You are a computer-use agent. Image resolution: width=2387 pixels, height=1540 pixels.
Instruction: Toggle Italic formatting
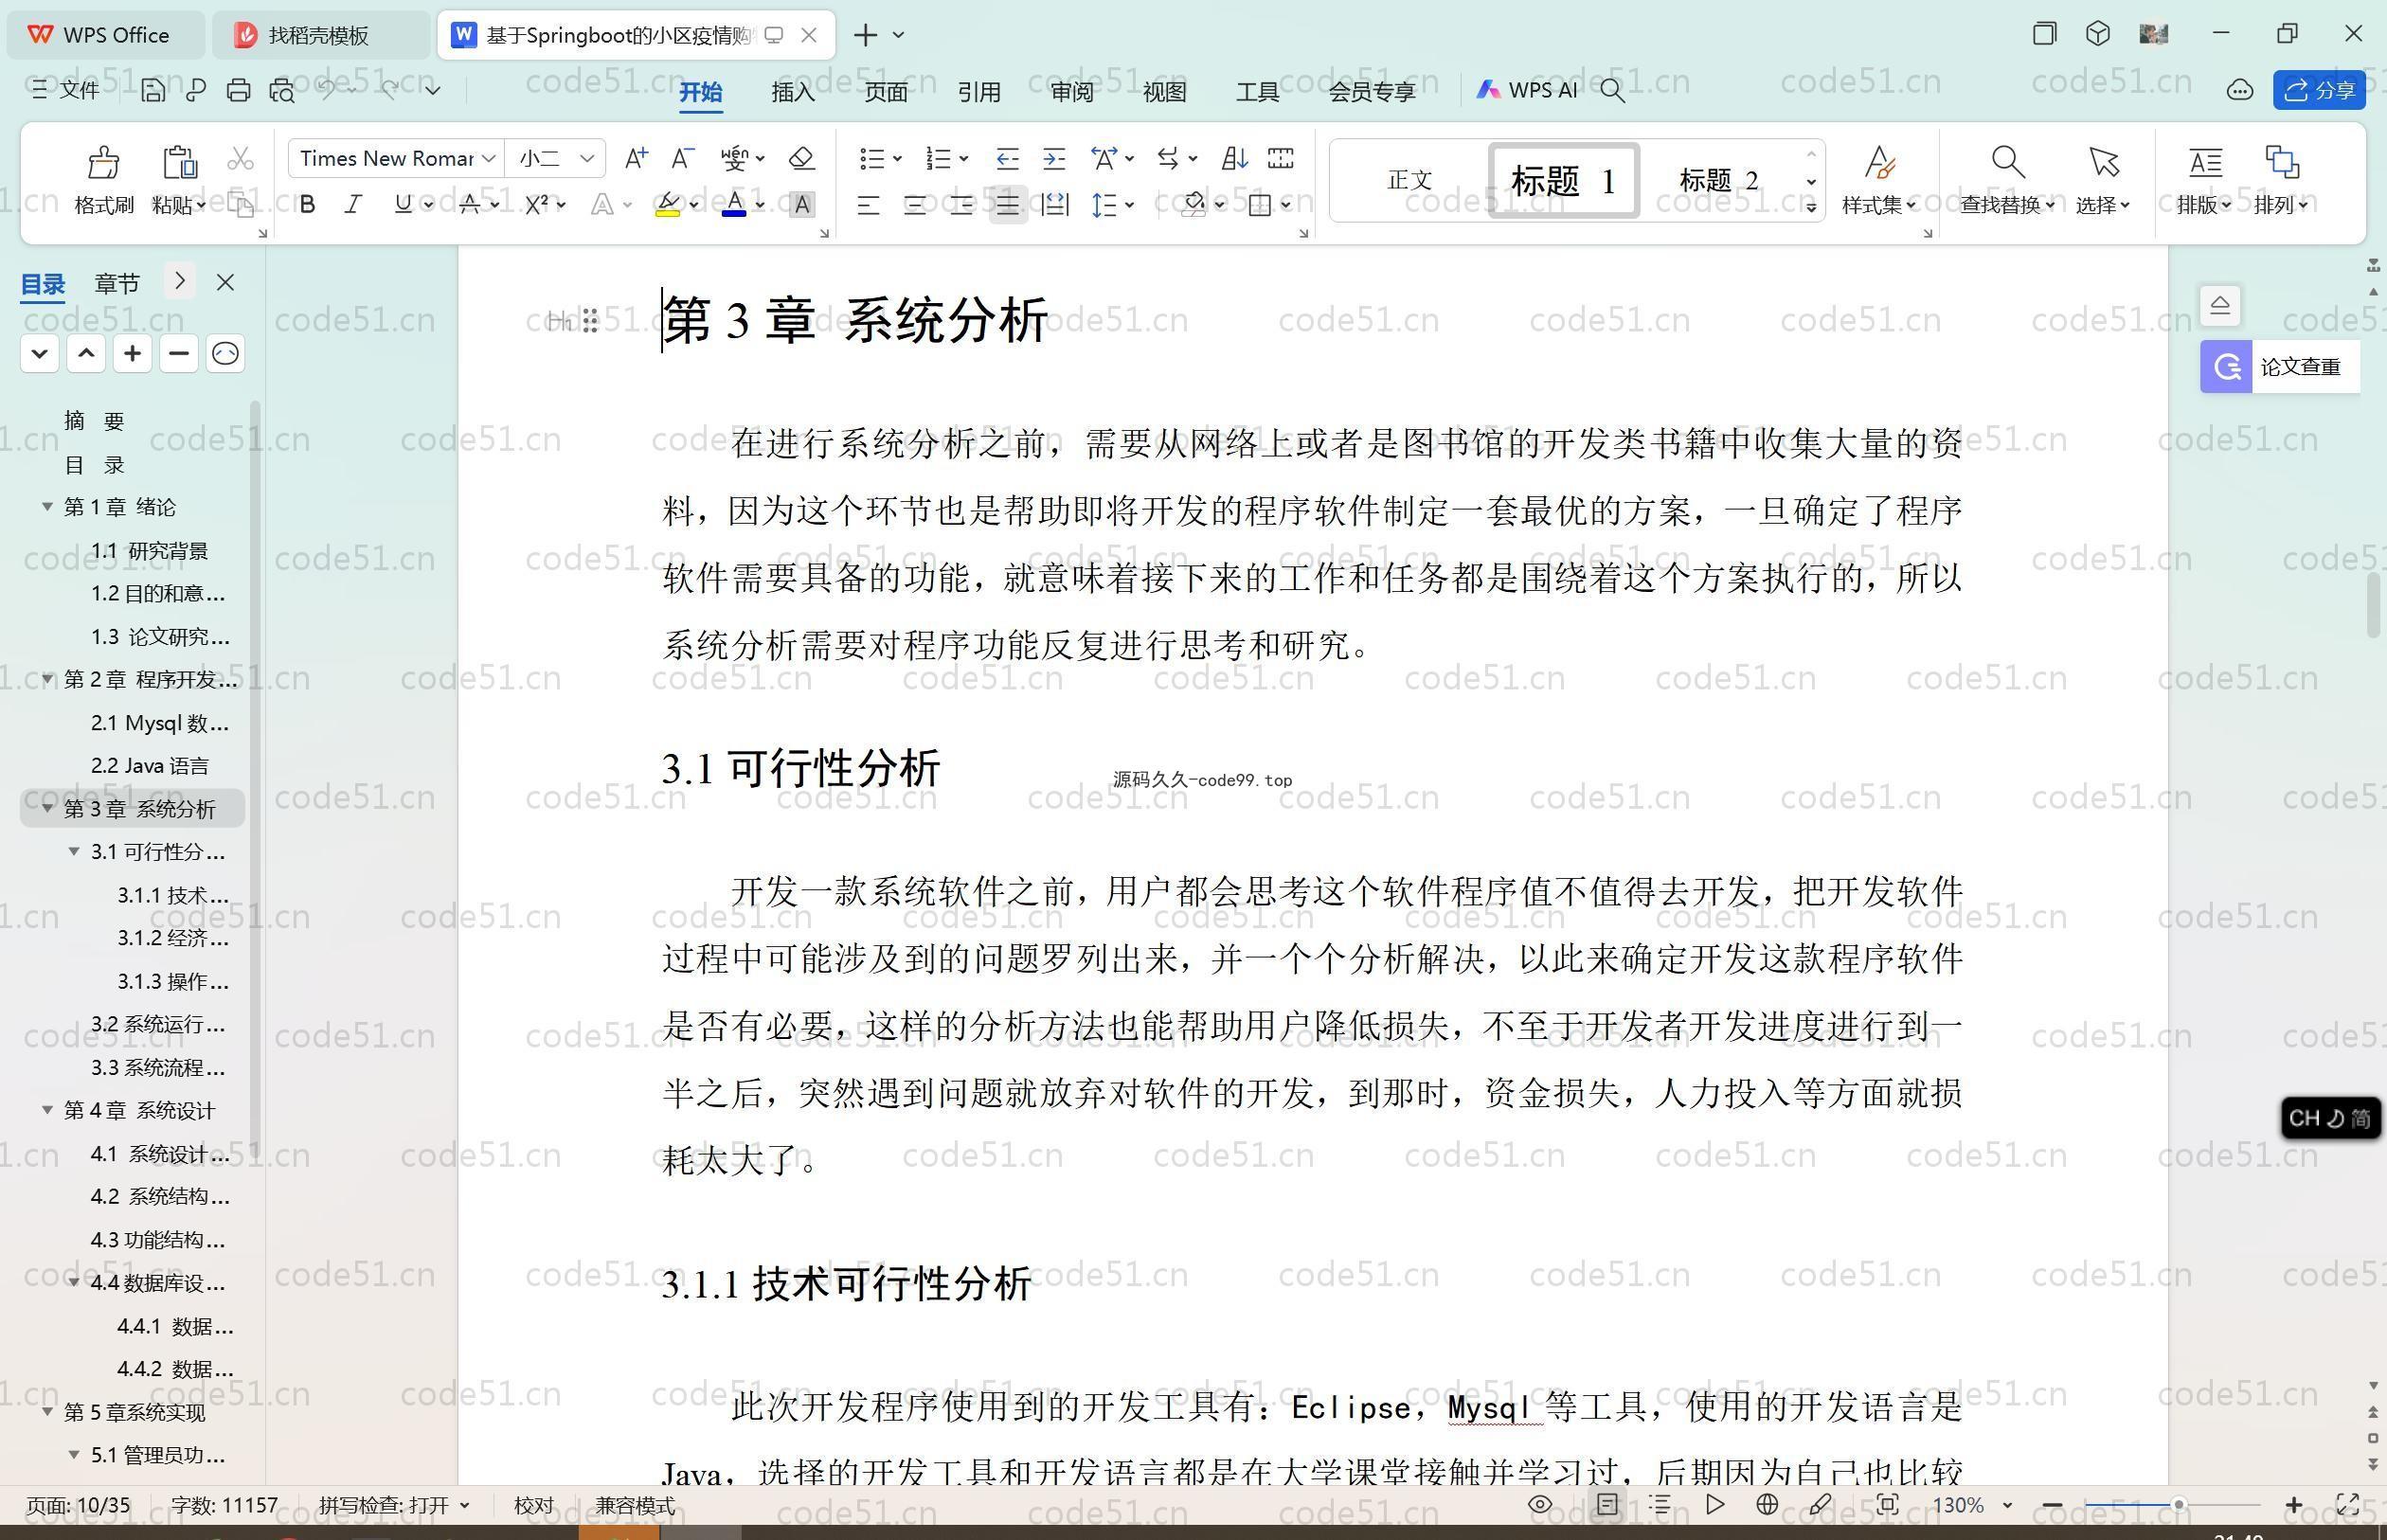(x=353, y=205)
